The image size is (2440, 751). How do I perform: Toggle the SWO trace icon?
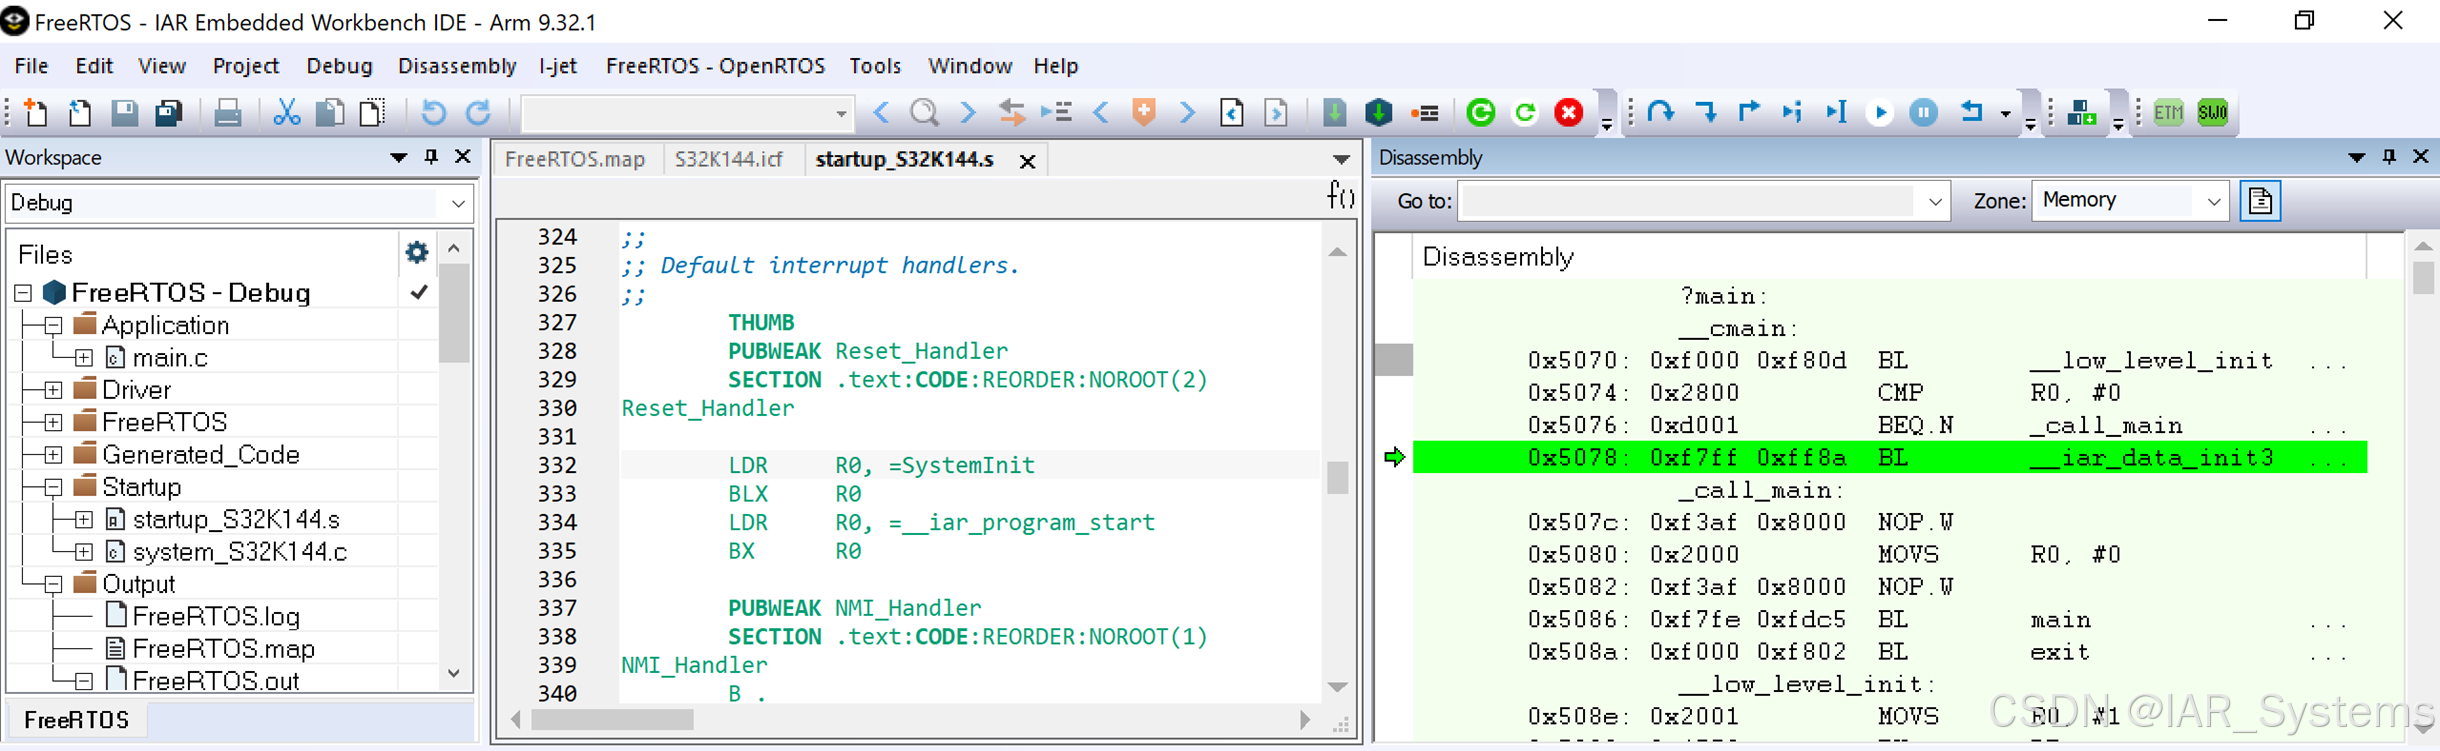pyautogui.click(x=2212, y=112)
